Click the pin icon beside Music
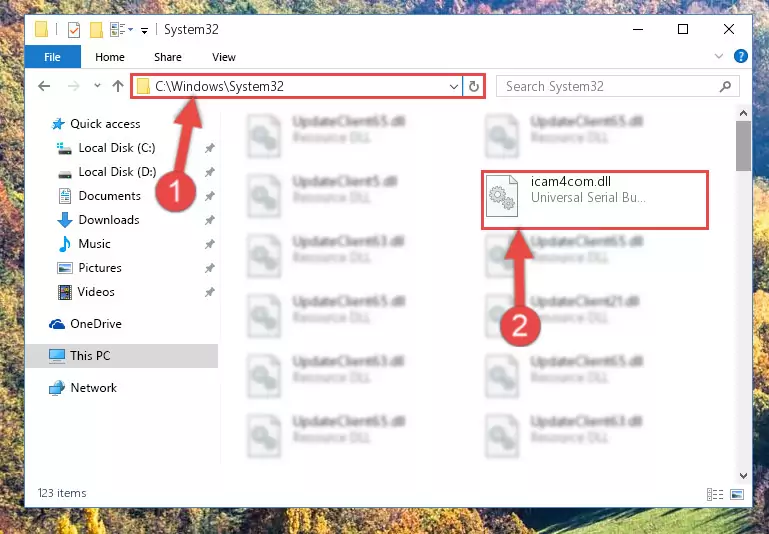Viewport: 769px width, 534px height. coord(209,244)
